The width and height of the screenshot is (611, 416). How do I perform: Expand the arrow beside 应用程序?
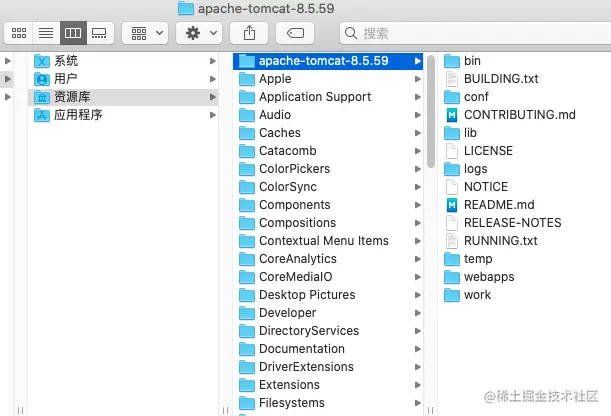click(213, 115)
